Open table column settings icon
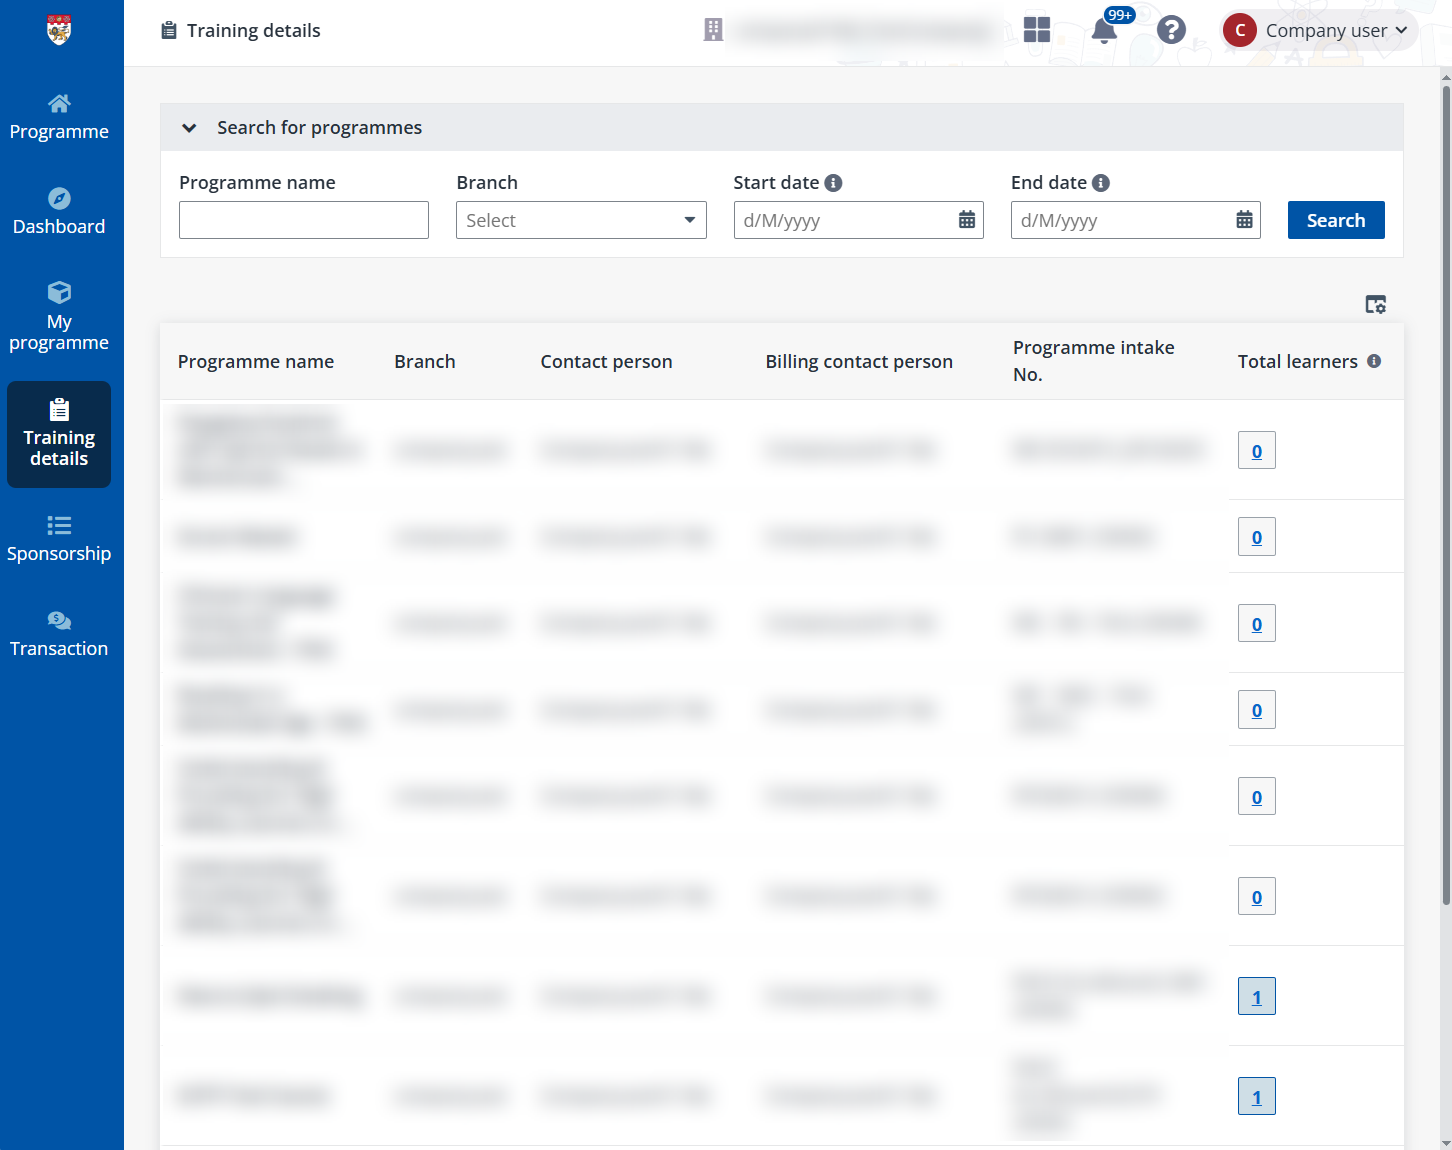The image size is (1452, 1150). pos(1375,304)
